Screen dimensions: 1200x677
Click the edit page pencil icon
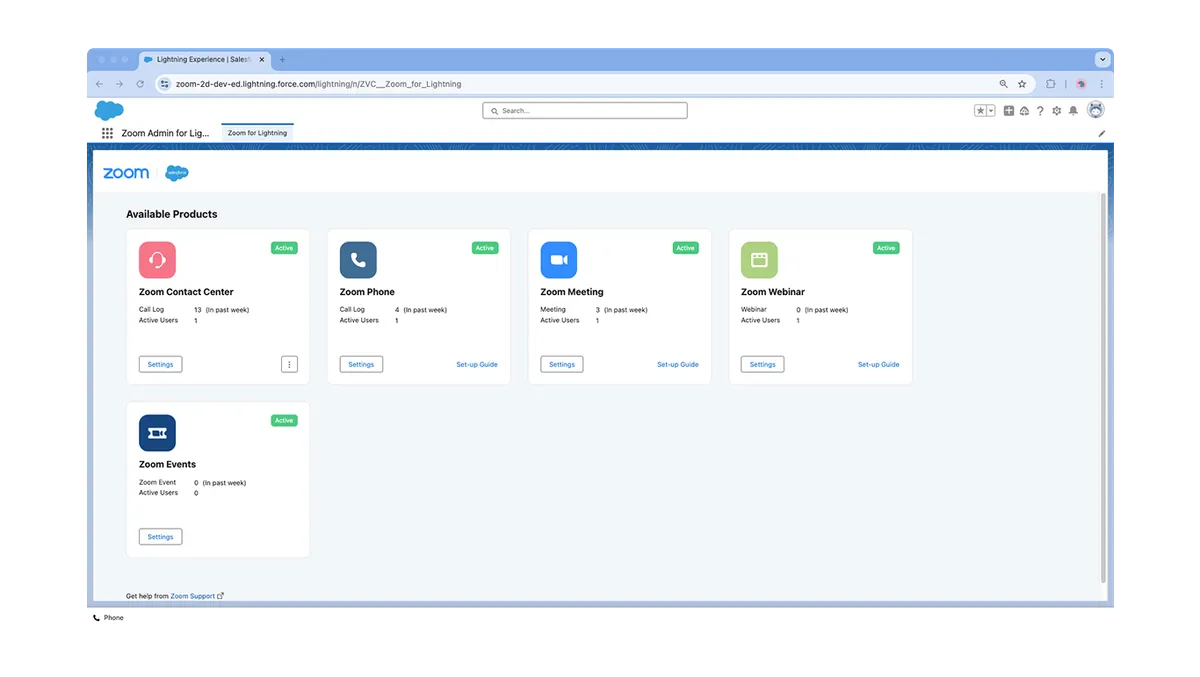[1102, 133]
